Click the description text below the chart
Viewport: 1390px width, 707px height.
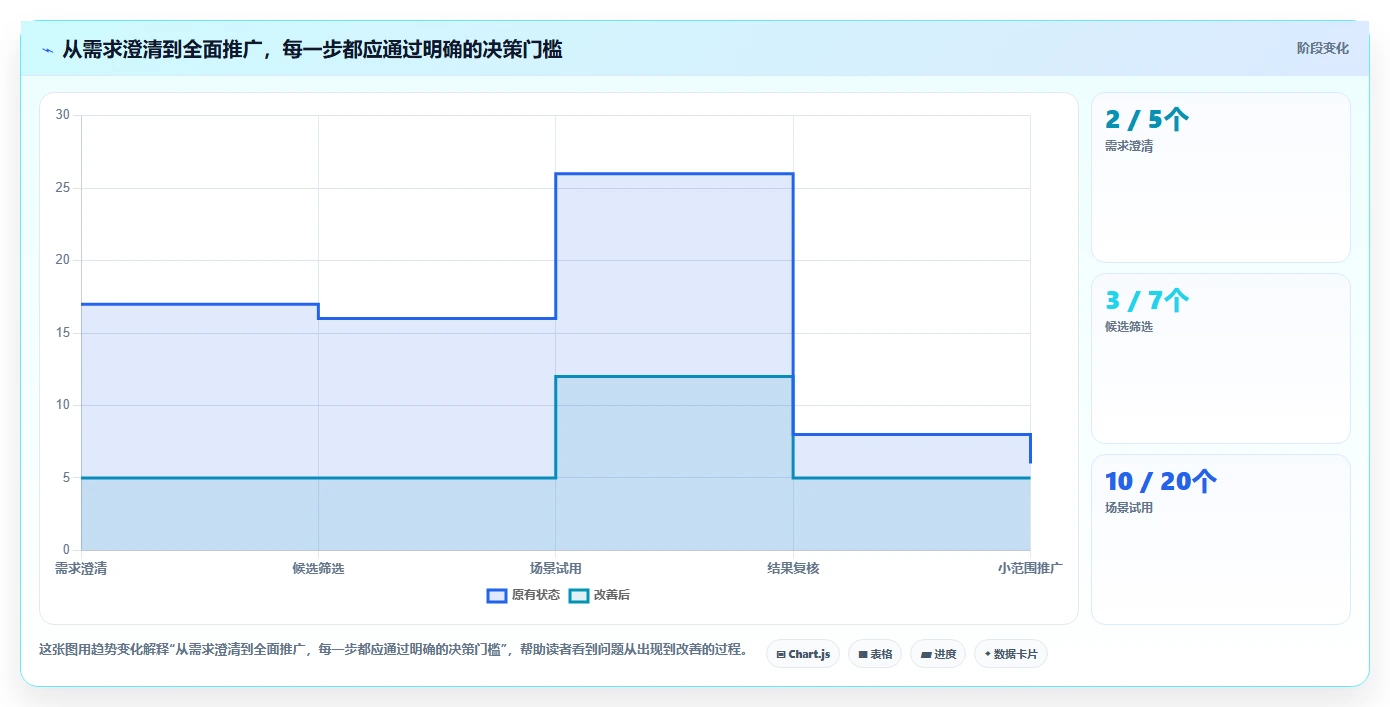393,649
